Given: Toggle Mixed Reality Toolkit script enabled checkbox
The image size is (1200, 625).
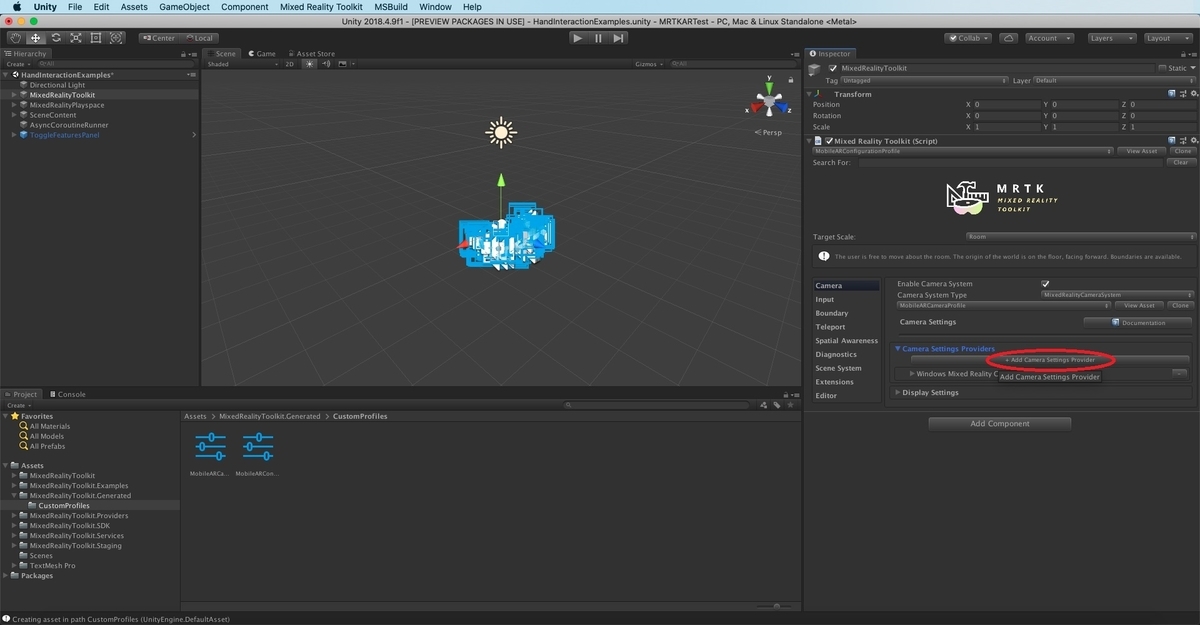Looking at the screenshot, I should coord(829,141).
